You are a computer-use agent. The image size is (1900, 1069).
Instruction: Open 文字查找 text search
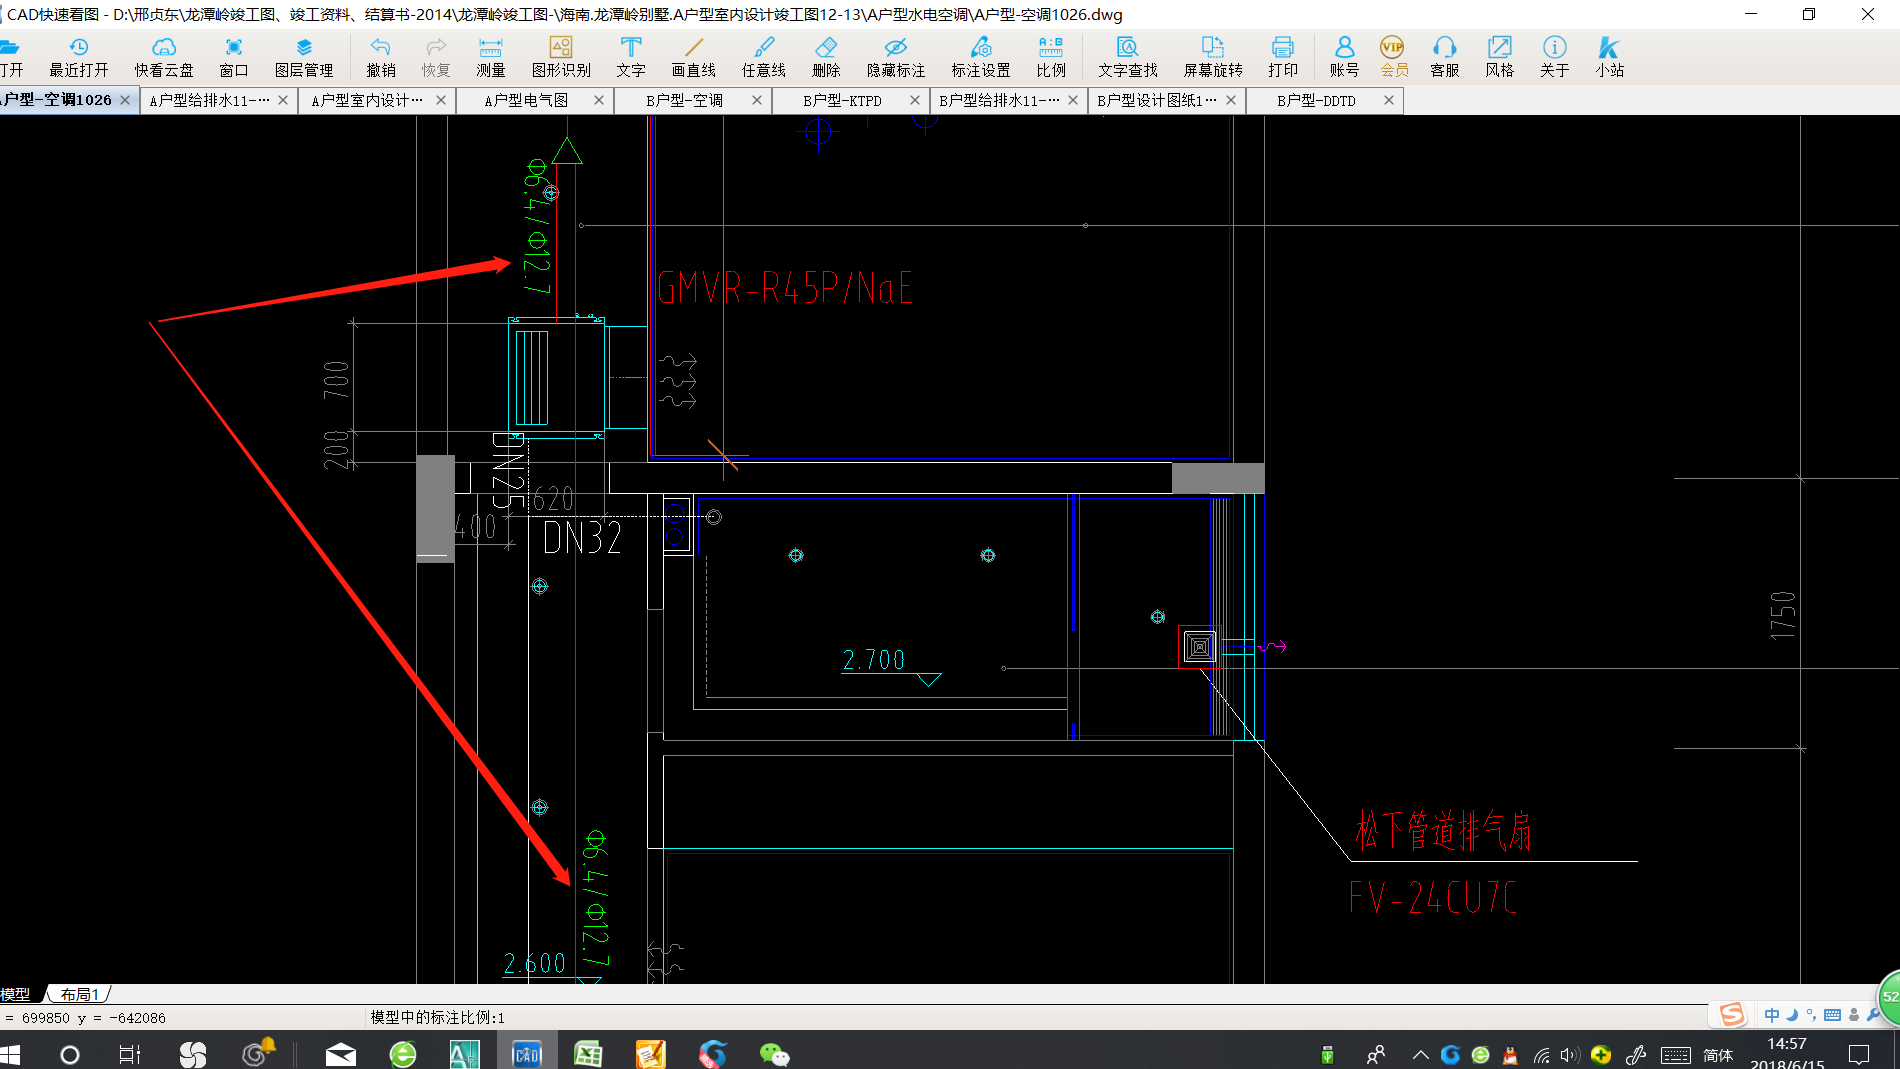(1128, 57)
